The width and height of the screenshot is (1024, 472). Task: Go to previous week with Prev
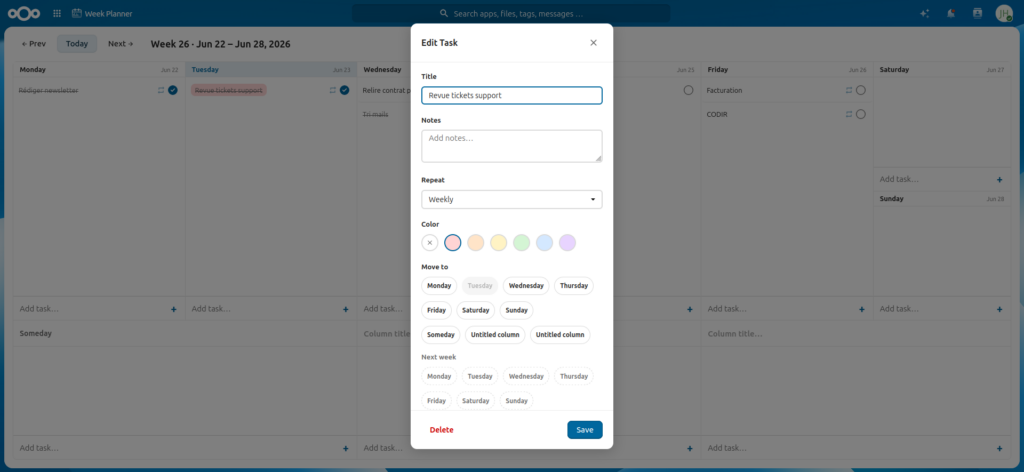click(34, 44)
